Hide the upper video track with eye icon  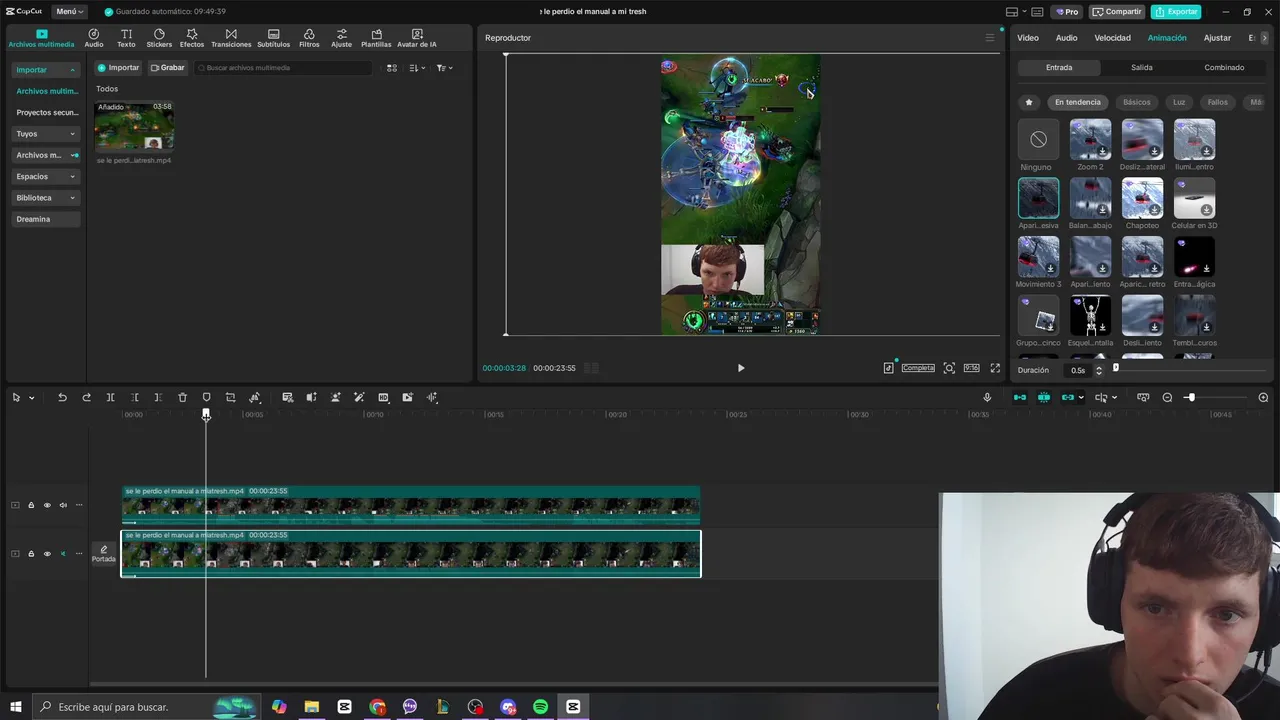[x=47, y=505]
